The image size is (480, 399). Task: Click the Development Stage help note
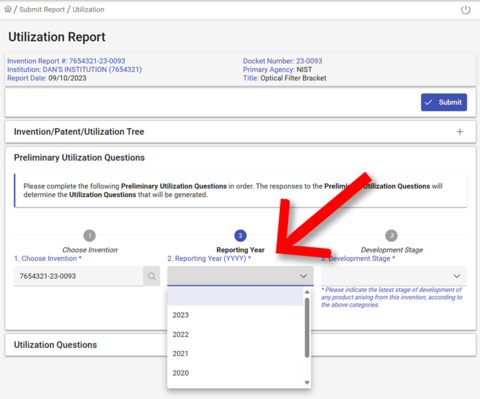[x=392, y=297]
